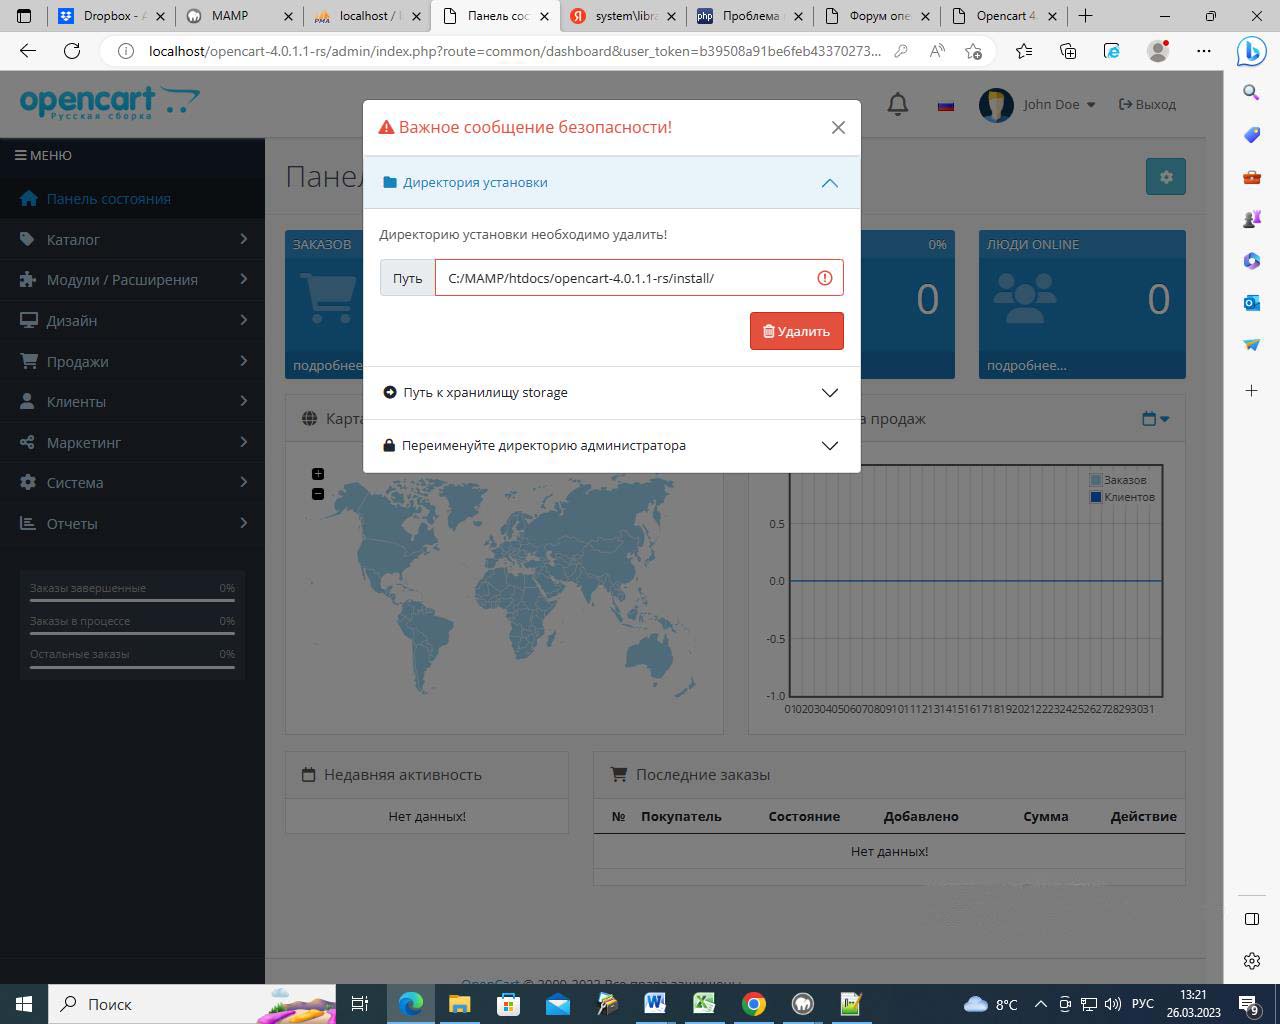
Task: Click the notifications bell icon
Action: coord(897,104)
